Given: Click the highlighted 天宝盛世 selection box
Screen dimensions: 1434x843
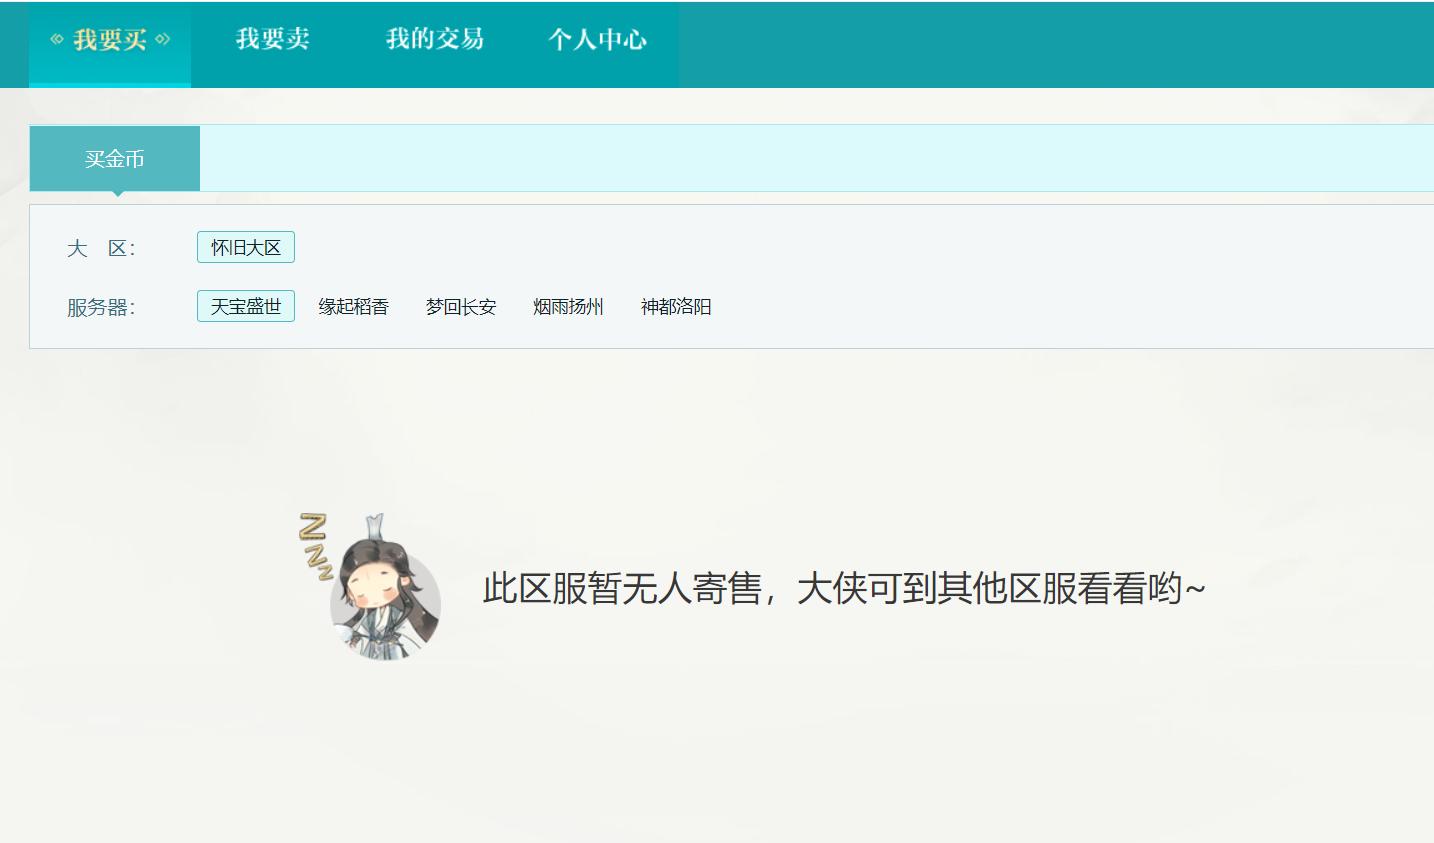Looking at the screenshot, I should click(245, 306).
